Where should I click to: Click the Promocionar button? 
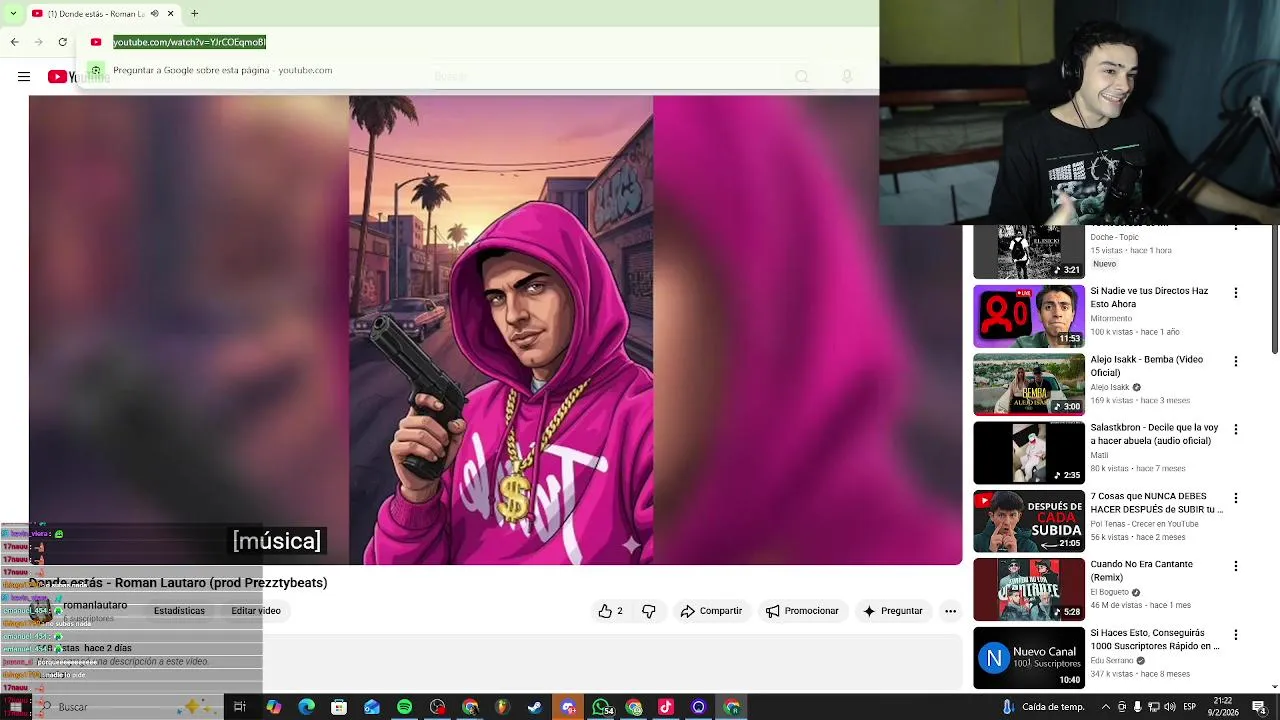coord(802,611)
